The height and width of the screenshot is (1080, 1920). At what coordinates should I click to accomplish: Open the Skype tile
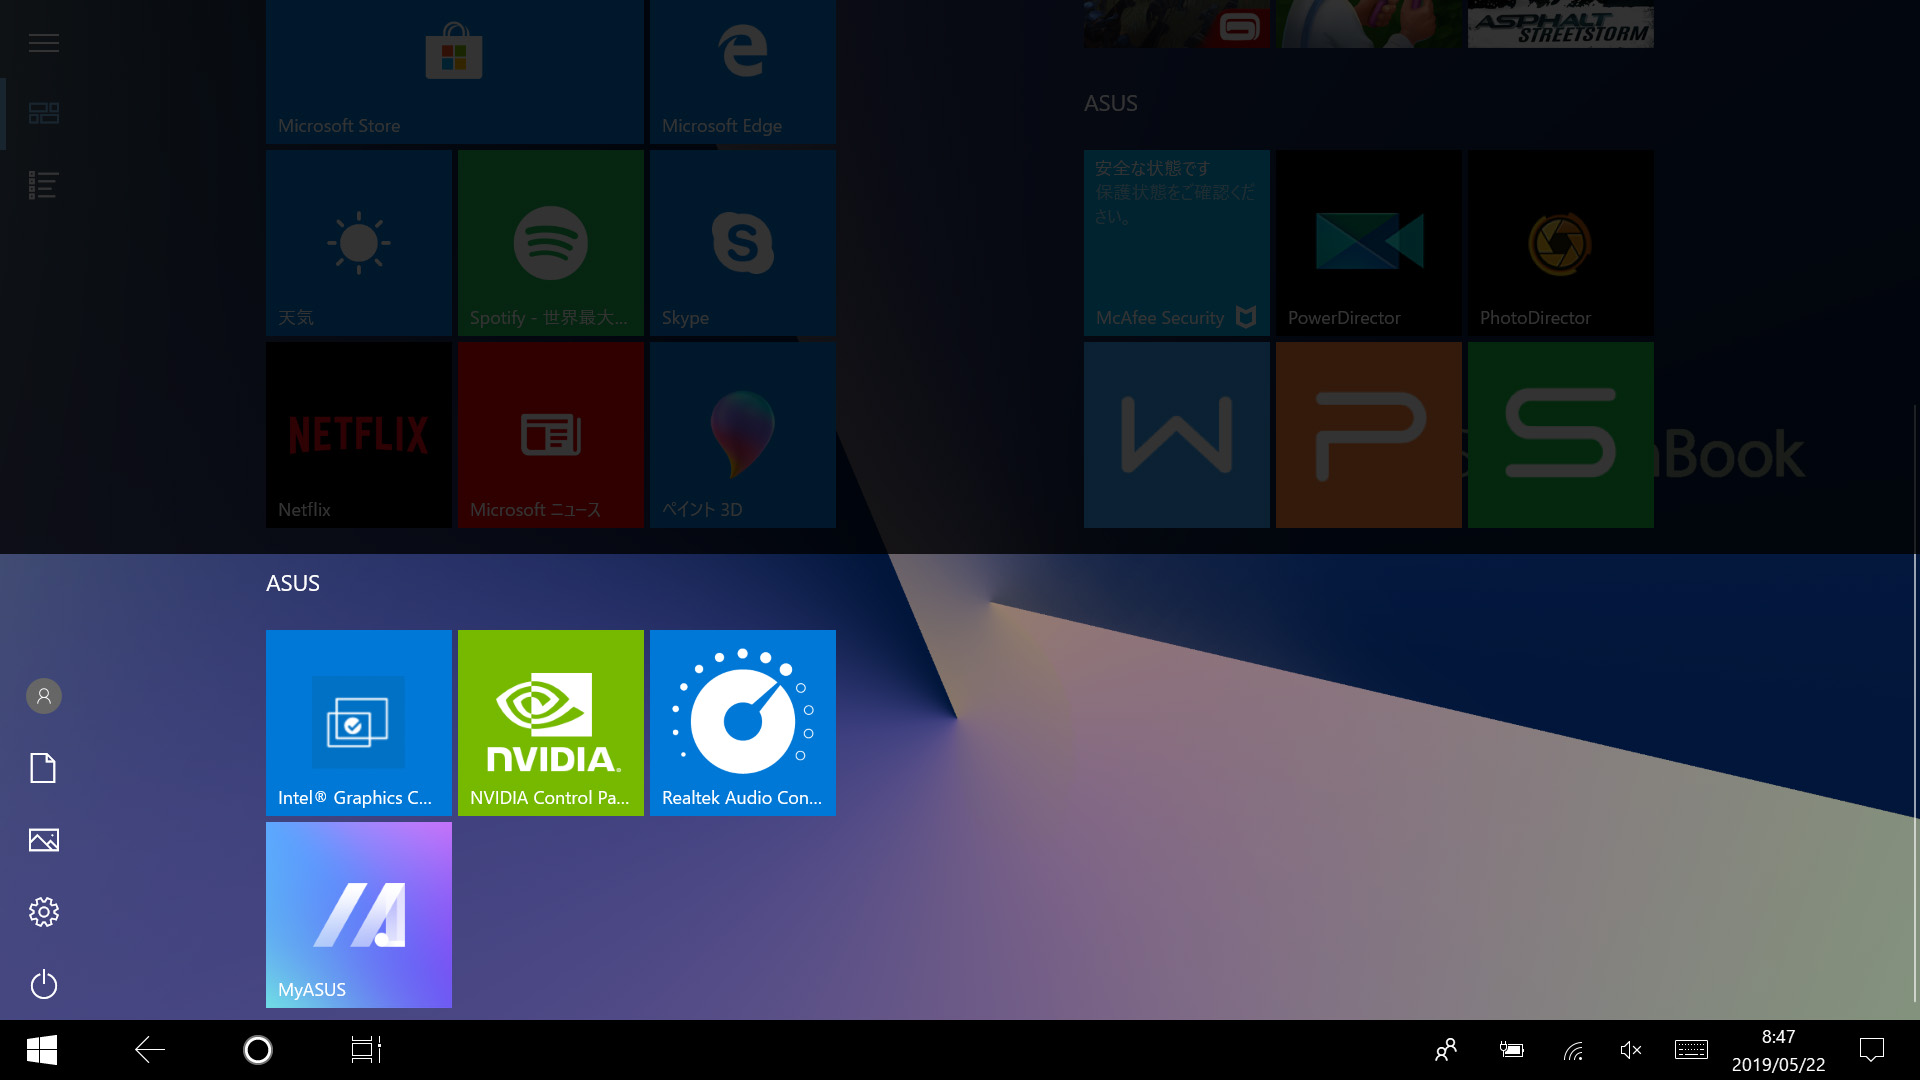click(x=742, y=243)
